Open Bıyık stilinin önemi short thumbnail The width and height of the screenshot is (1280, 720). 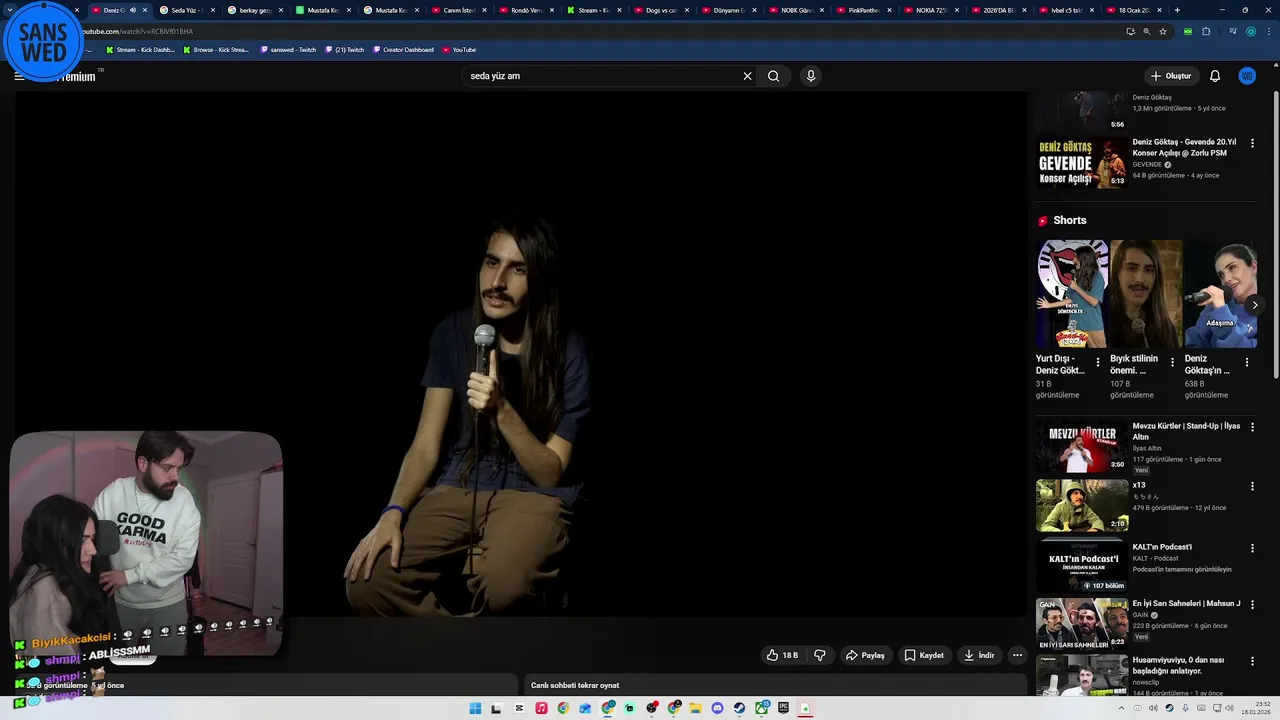tap(1146, 294)
